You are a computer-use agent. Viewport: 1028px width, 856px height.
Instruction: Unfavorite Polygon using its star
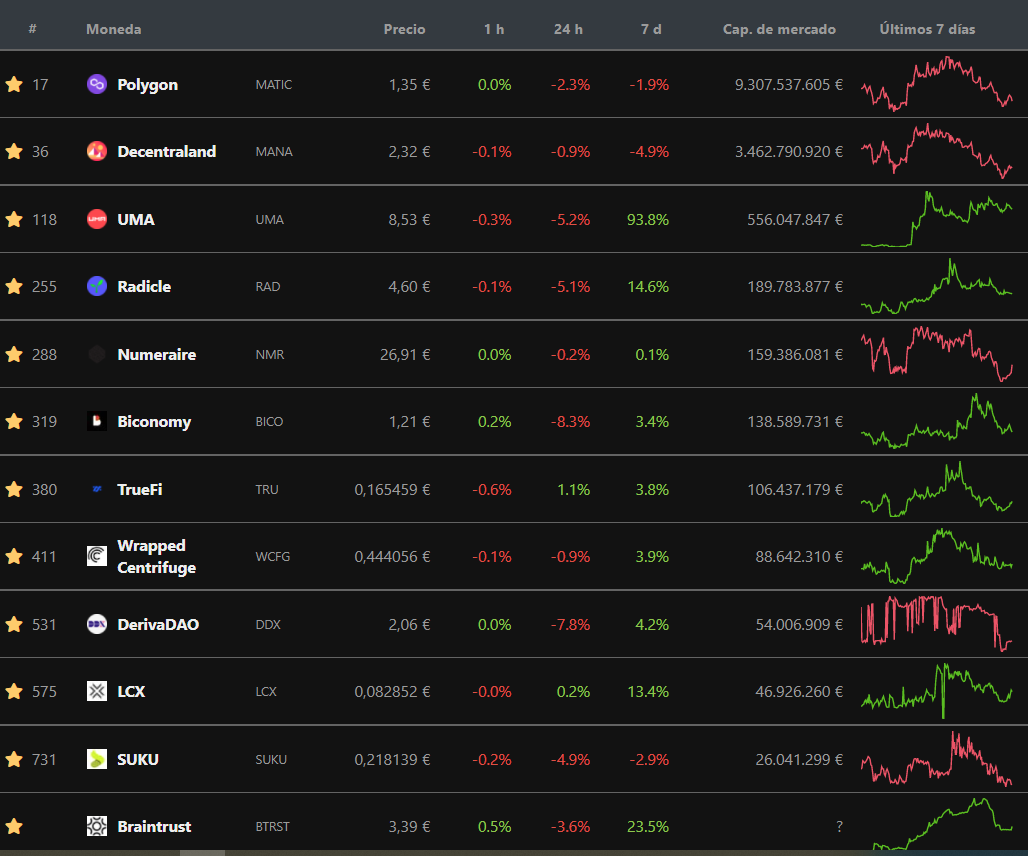(14, 85)
